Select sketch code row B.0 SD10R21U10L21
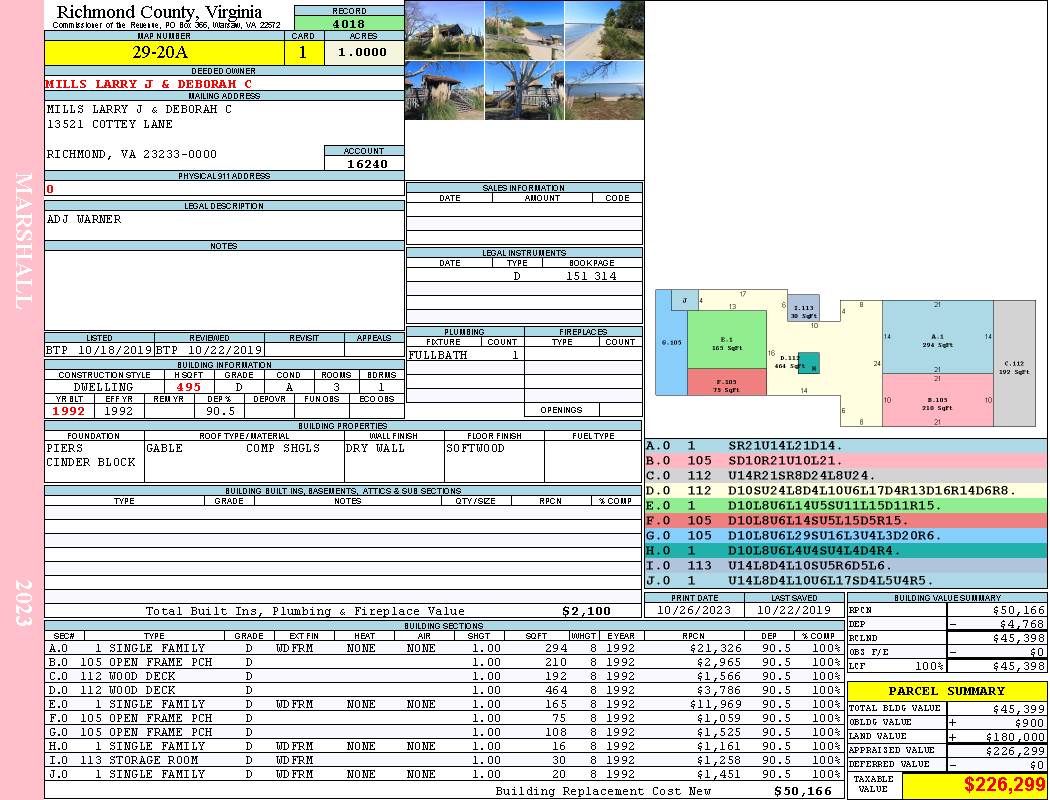 click(846, 461)
